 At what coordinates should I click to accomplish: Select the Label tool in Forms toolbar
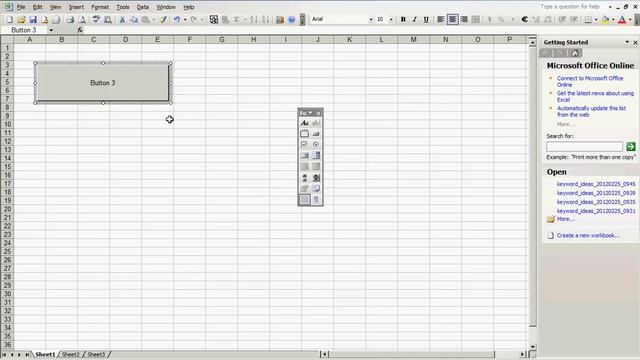304,123
